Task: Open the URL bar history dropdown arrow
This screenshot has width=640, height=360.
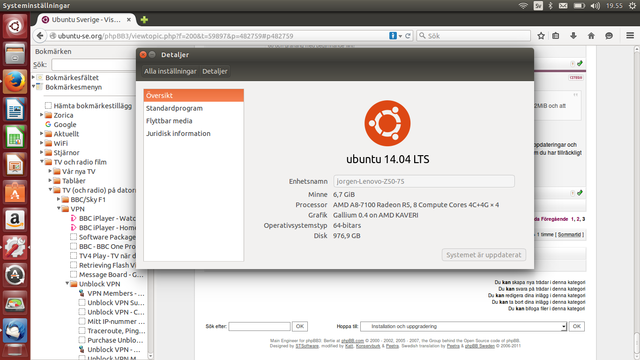Action: pyautogui.click(x=400, y=36)
